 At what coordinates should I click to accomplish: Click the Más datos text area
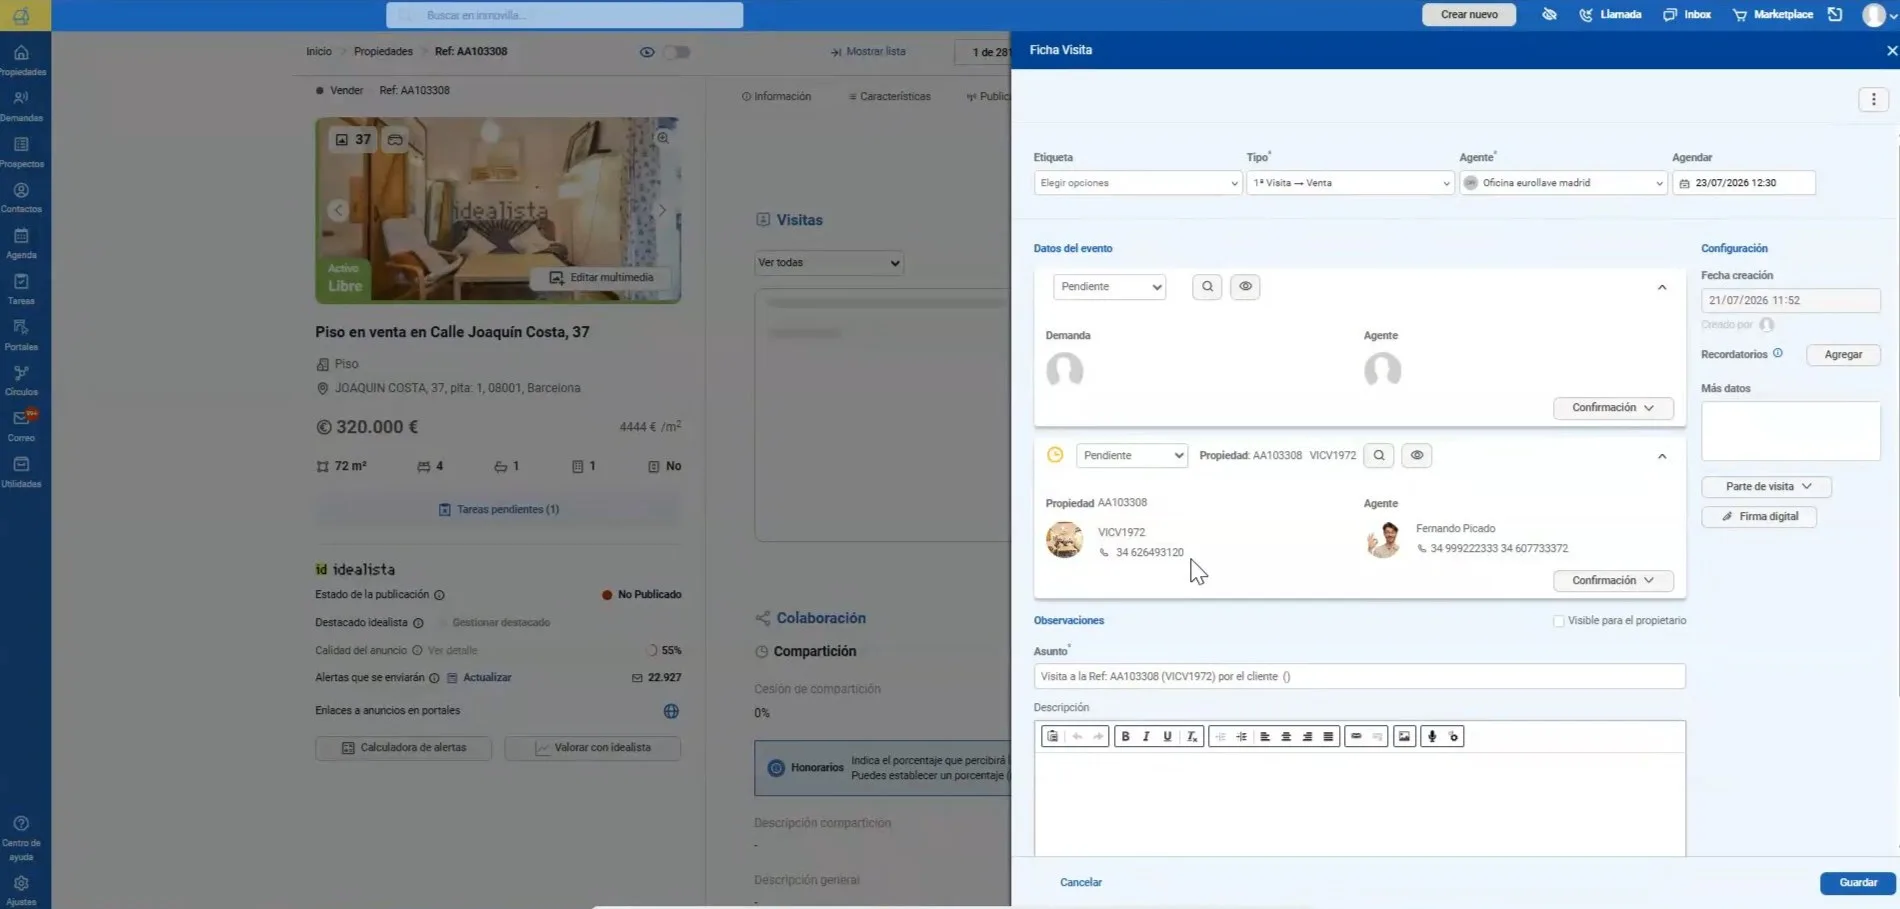(x=1790, y=431)
